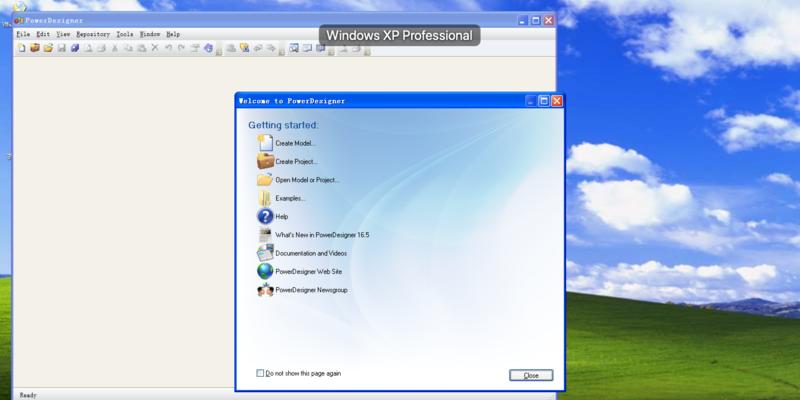
Task: Open the Window menu
Action: (x=149, y=34)
